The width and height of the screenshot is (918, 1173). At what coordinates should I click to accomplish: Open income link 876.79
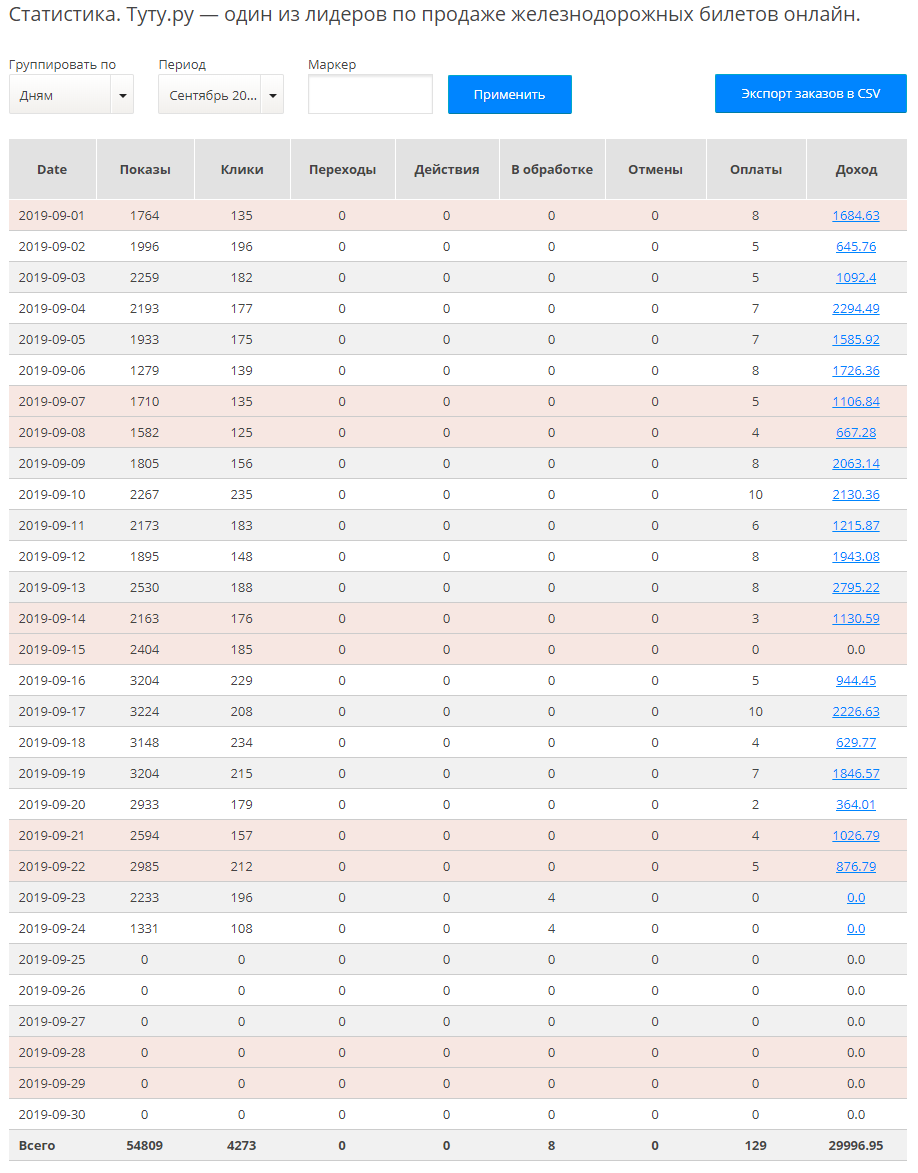coord(856,866)
